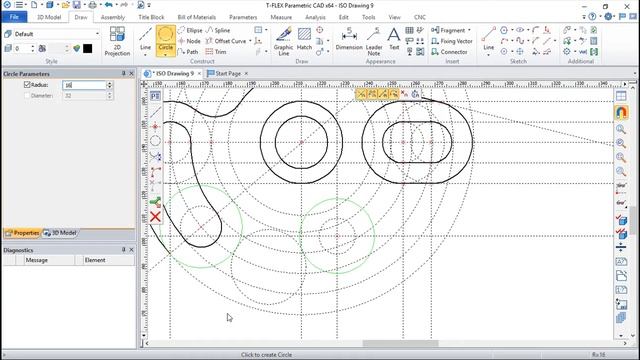
Task: Choose the Trim tool
Action: (x=216, y=52)
